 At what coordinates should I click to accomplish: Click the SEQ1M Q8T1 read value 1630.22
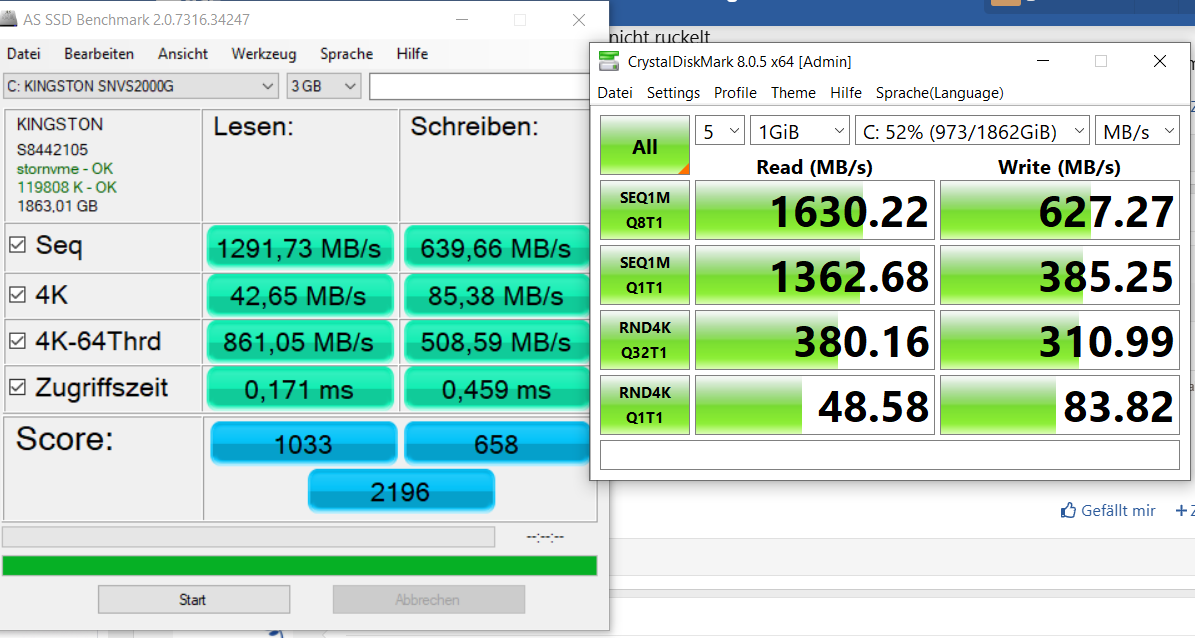pos(815,210)
